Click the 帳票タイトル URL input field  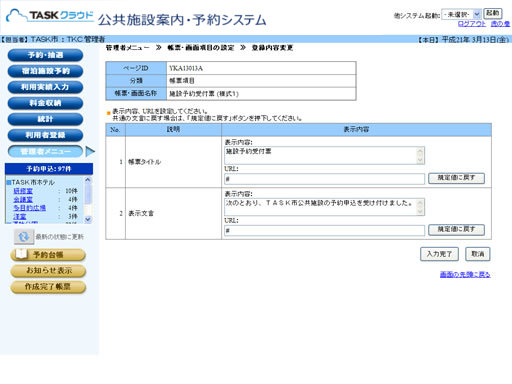(x=324, y=179)
